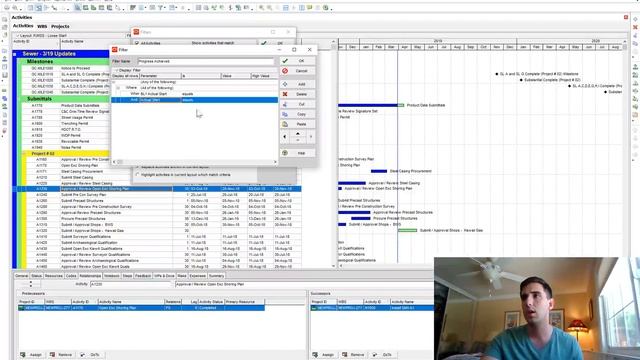
Task: Go to the selected predecessor activity
Action: pos(90,355)
